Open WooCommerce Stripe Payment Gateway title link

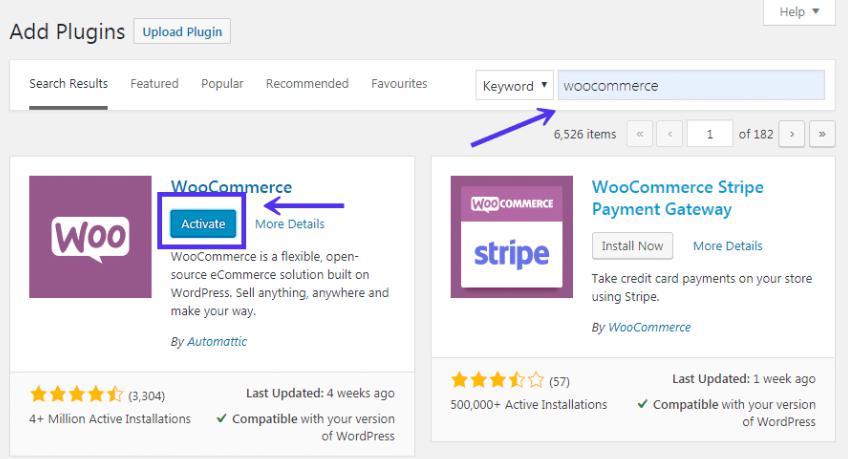(x=678, y=198)
